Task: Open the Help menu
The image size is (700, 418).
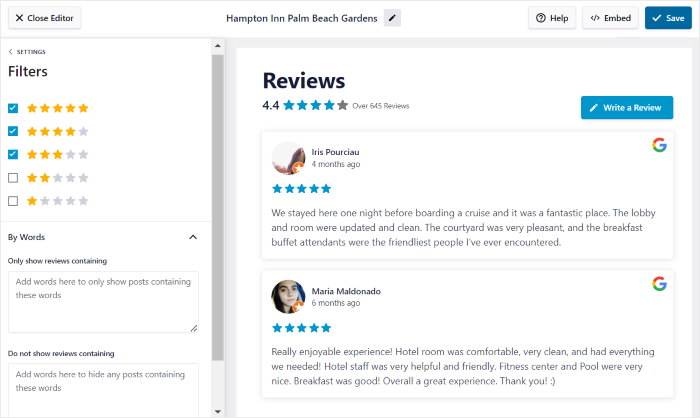Action: (551, 18)
